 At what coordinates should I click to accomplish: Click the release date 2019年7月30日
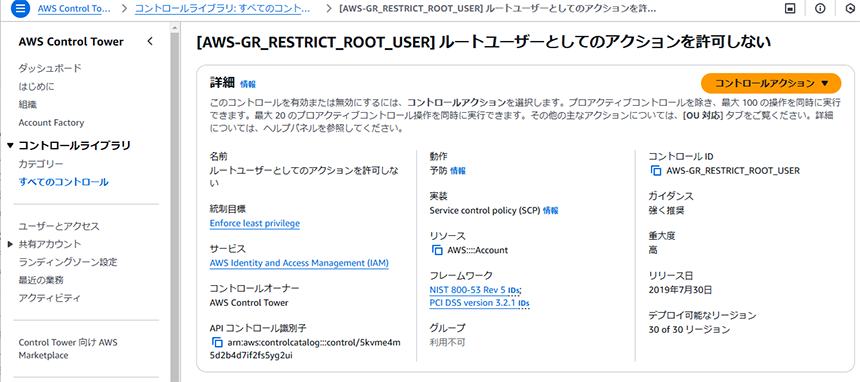click(x=680, y=290)
